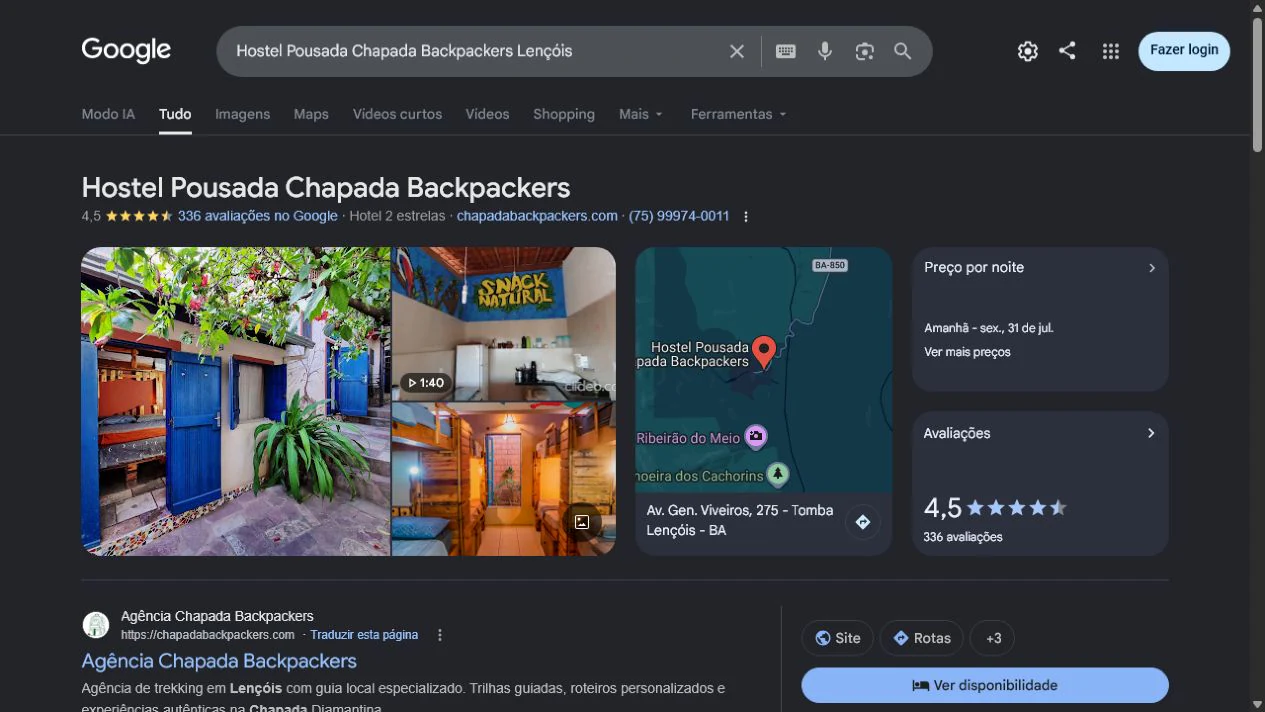Click the date Amanhã - sex., 31 de jul.

pyautogui.click(x=989, y=328)
